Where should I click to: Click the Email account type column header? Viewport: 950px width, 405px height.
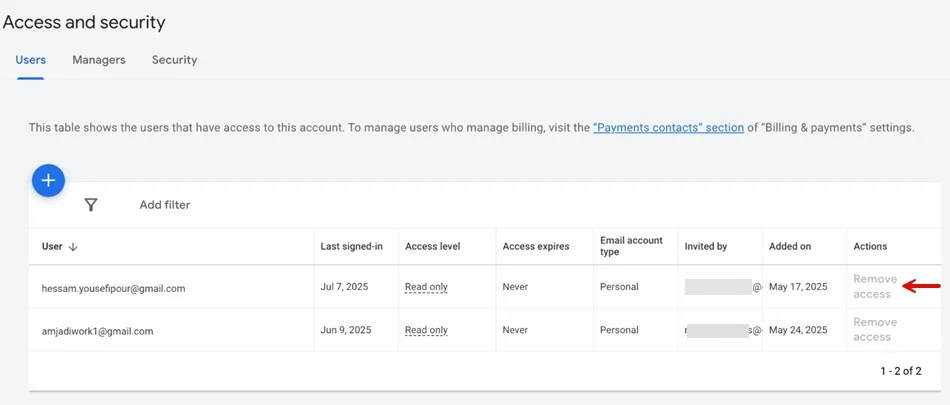coord(631,246)
